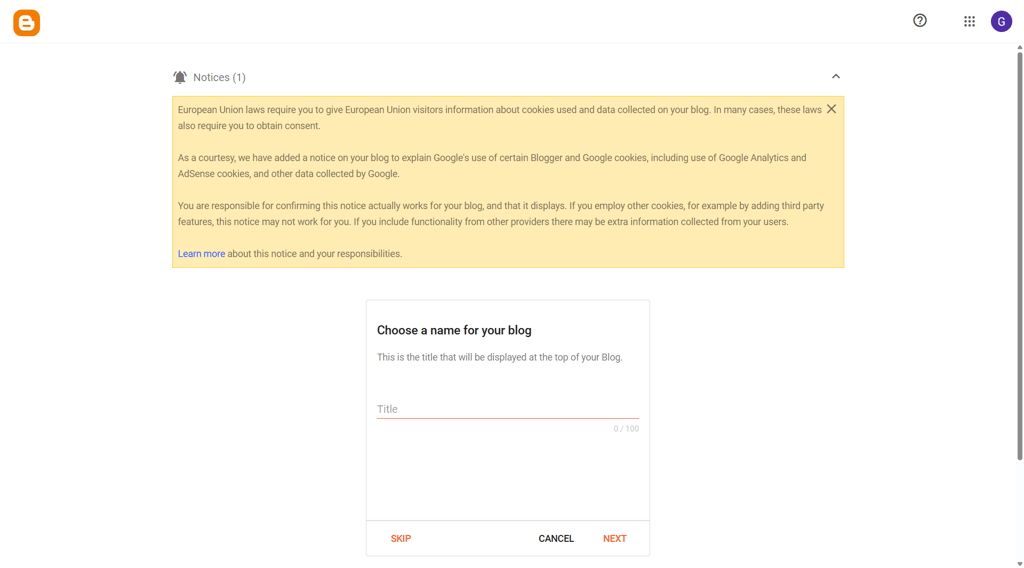Screen dimensions: 1024x568
Task: Open the Learn more link
Action: coord(201,254)
